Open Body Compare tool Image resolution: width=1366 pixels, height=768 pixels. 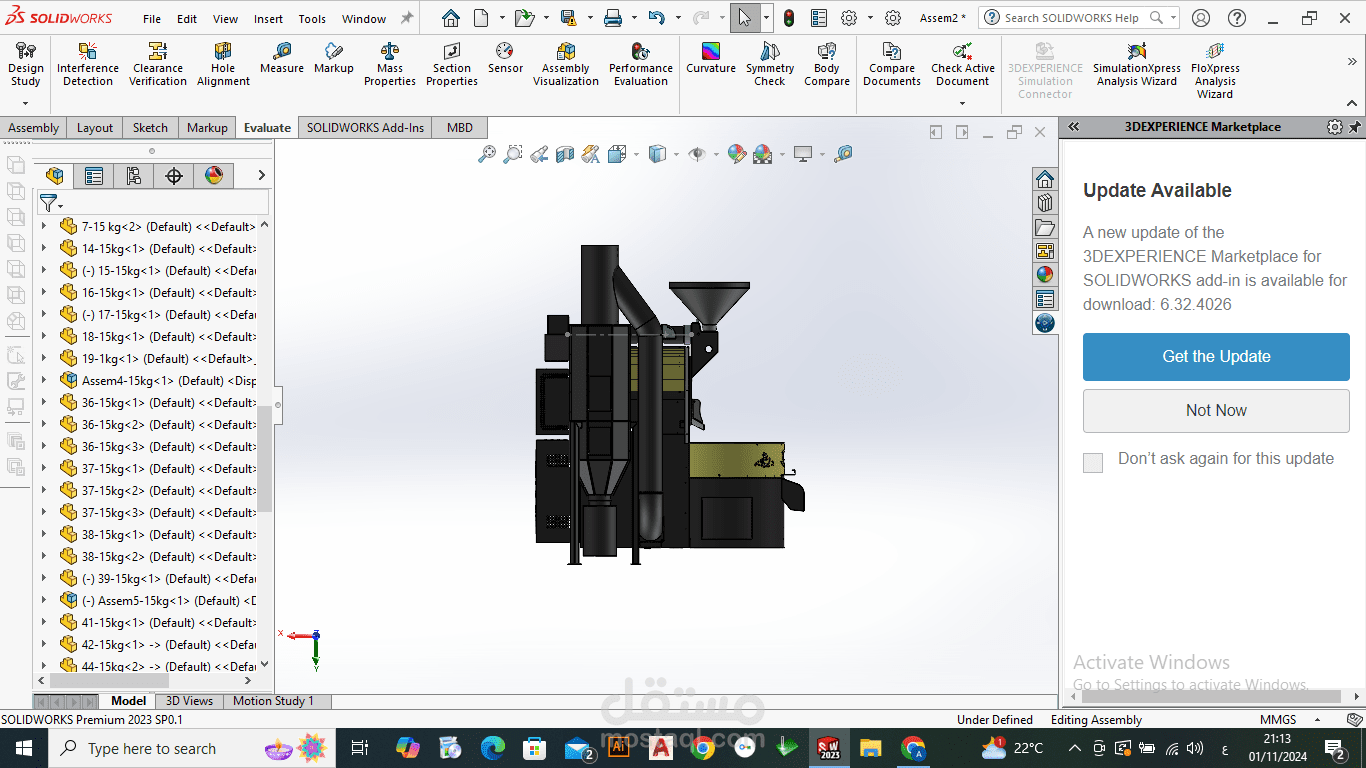tap(827, 65)
